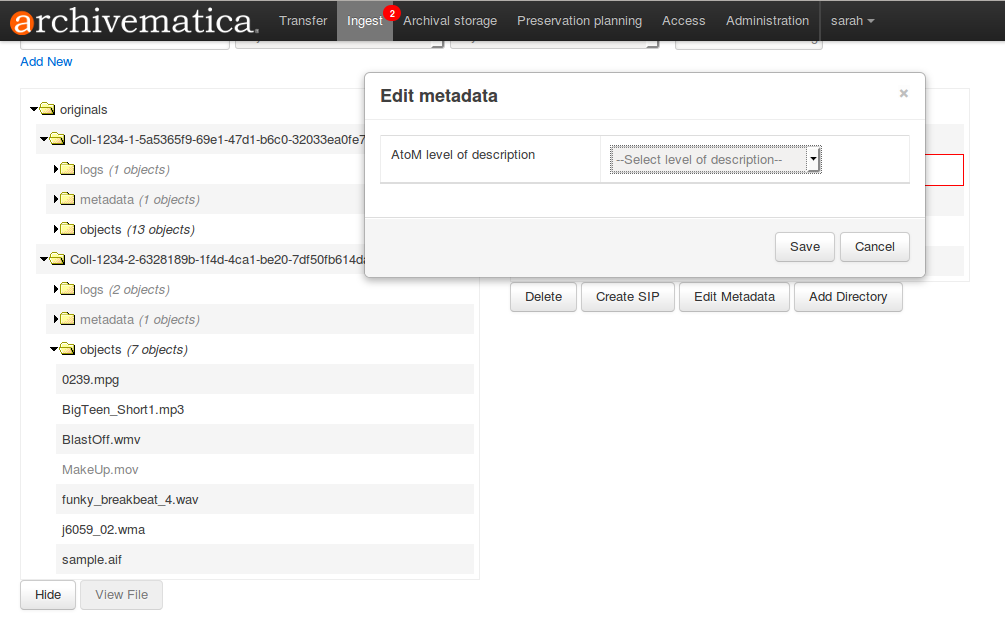Open the Preservation planning tab

click(579, 21)
